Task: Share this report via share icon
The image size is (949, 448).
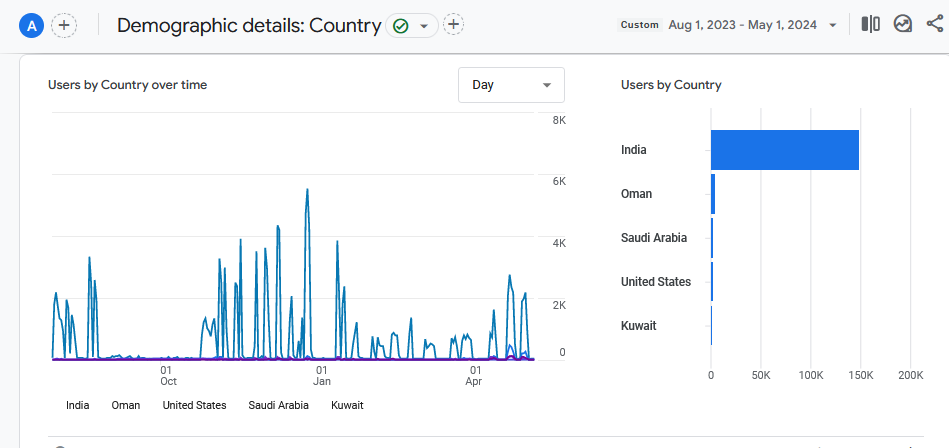Action: tap(935, 24)
